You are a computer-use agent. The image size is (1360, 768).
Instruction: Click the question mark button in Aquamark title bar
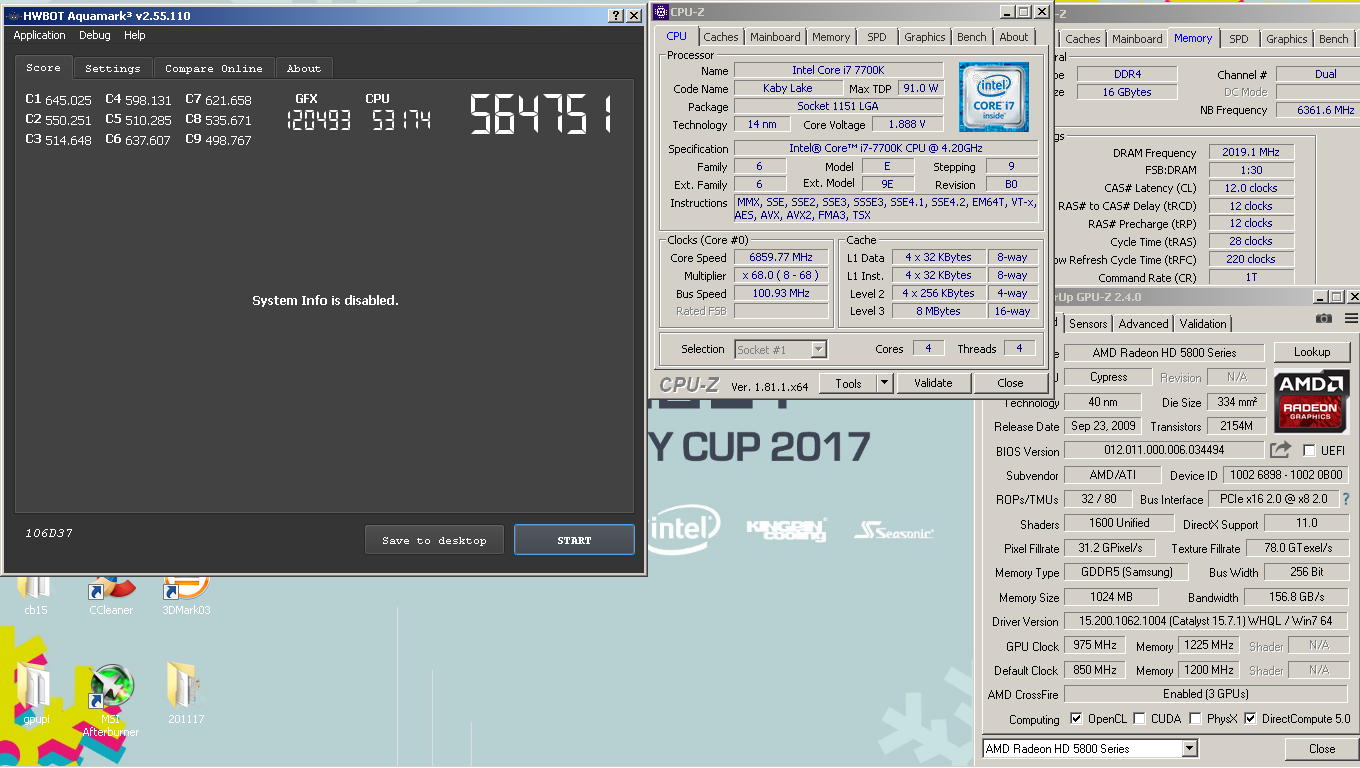tap(616, 16)
